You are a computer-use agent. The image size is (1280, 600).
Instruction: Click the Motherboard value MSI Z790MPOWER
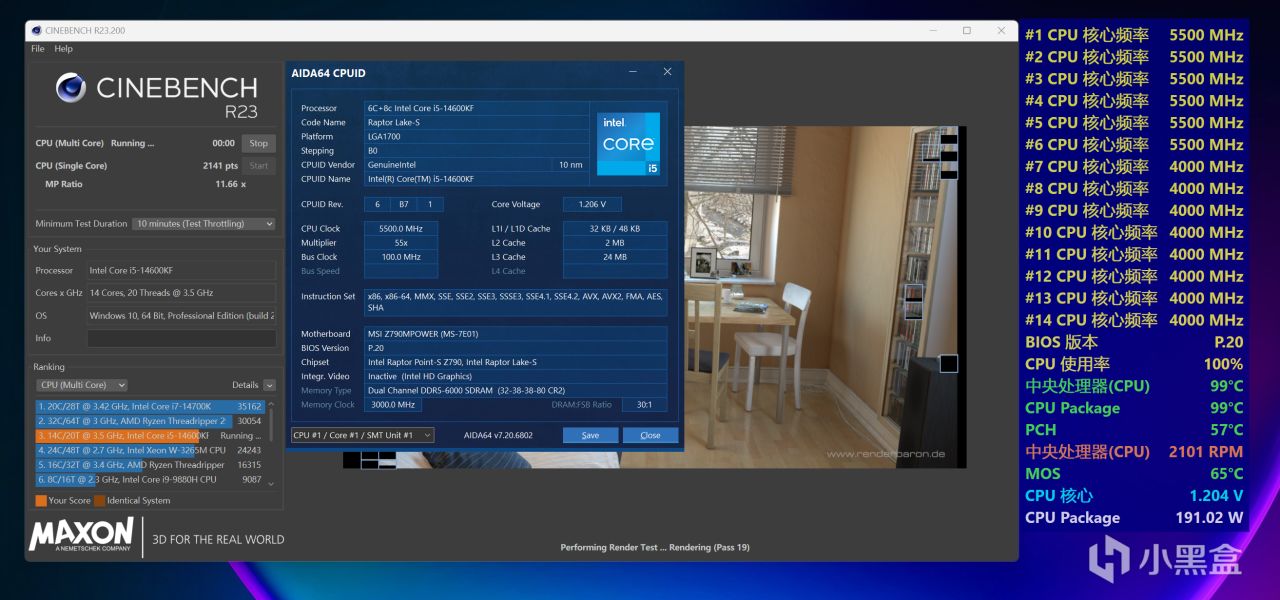(x=515, y=334)
